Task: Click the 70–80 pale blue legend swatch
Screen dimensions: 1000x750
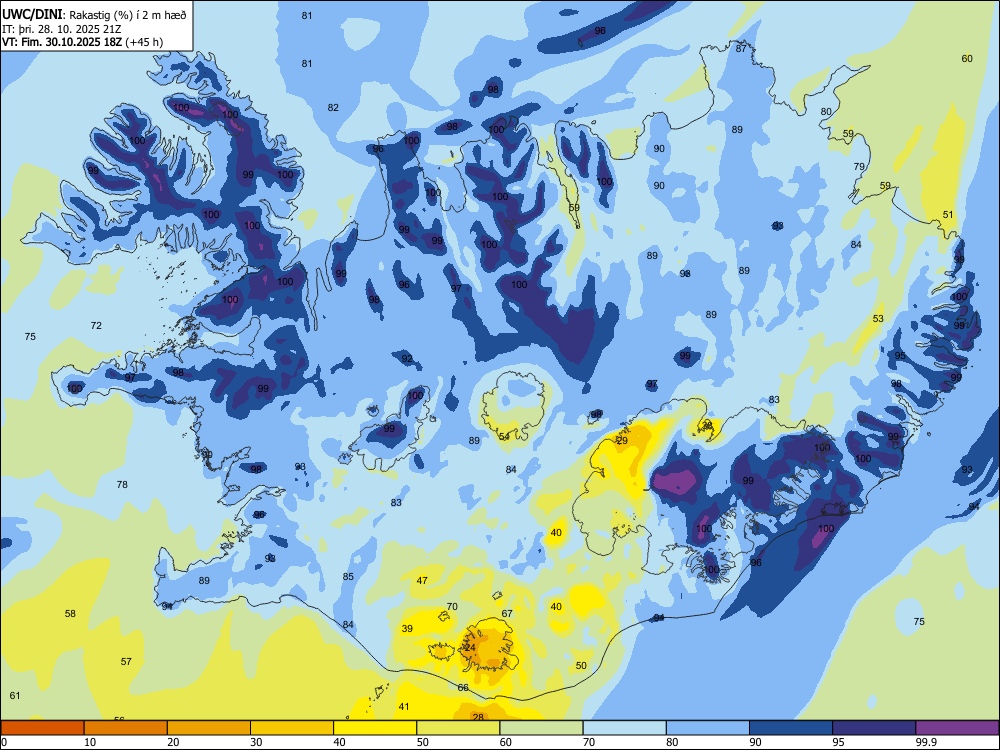Action: click(624, 728)
